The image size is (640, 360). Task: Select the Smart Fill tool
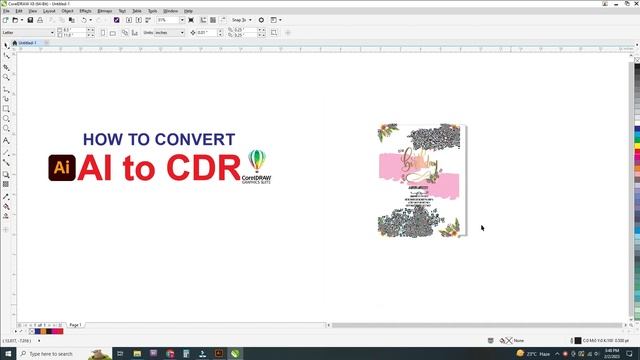pyautogui.click(x=6, y=216)
